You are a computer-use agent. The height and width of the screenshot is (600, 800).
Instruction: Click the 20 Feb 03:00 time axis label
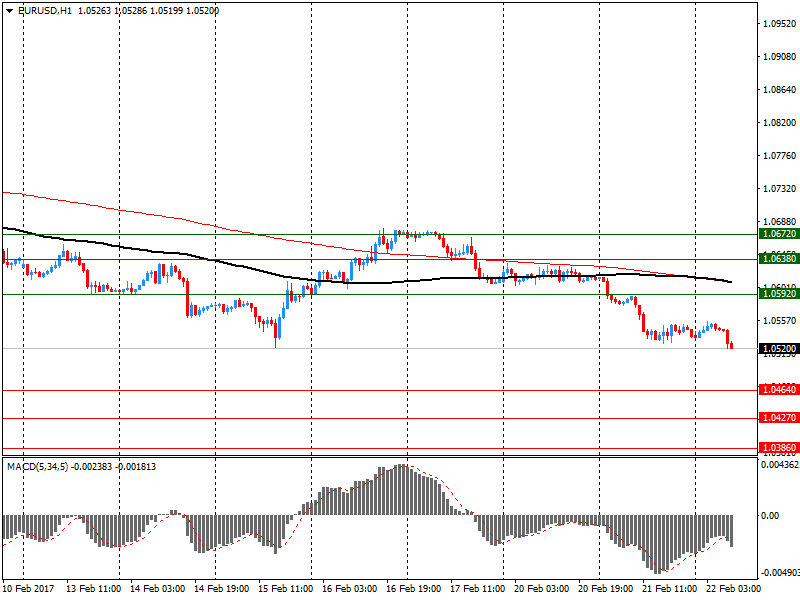tap(542, 589)
